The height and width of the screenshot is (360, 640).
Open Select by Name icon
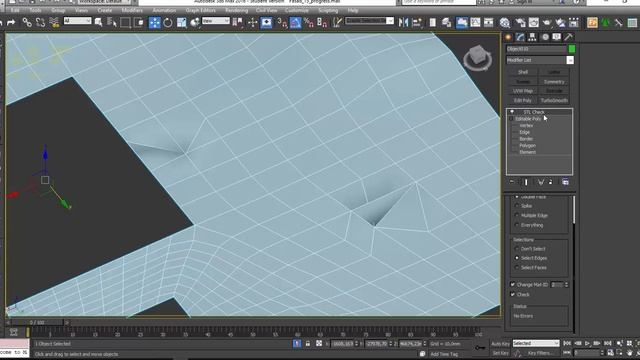pyautogui.click(x=112, y=22)
